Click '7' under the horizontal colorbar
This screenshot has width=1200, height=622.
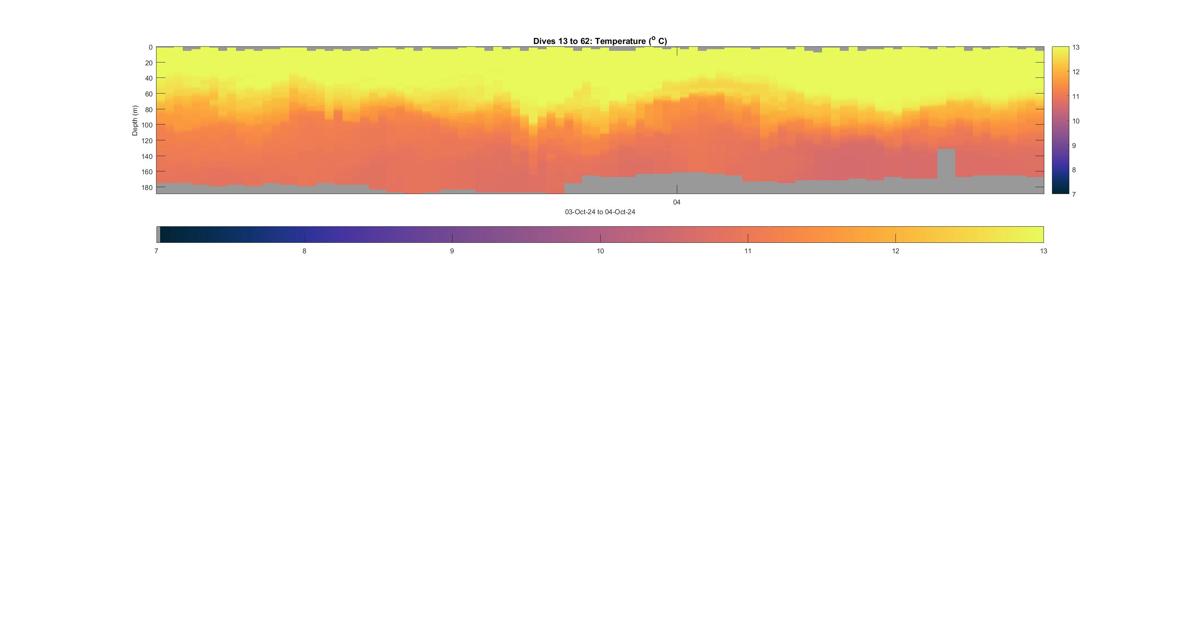pyautogui.click(x=157, y=251)
